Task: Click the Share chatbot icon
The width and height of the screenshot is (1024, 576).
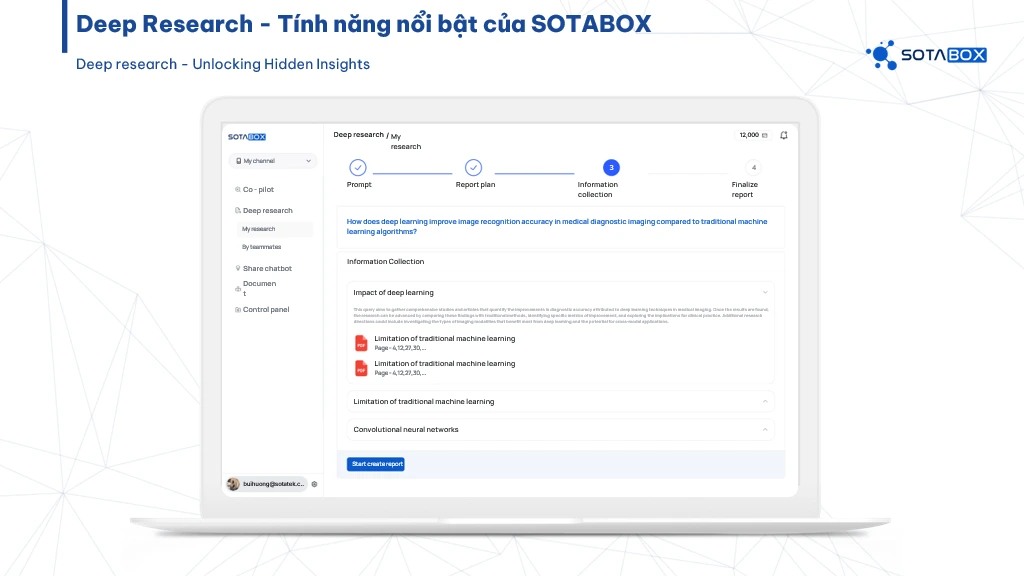Action: pyautogui.click(x=238, y=268)
